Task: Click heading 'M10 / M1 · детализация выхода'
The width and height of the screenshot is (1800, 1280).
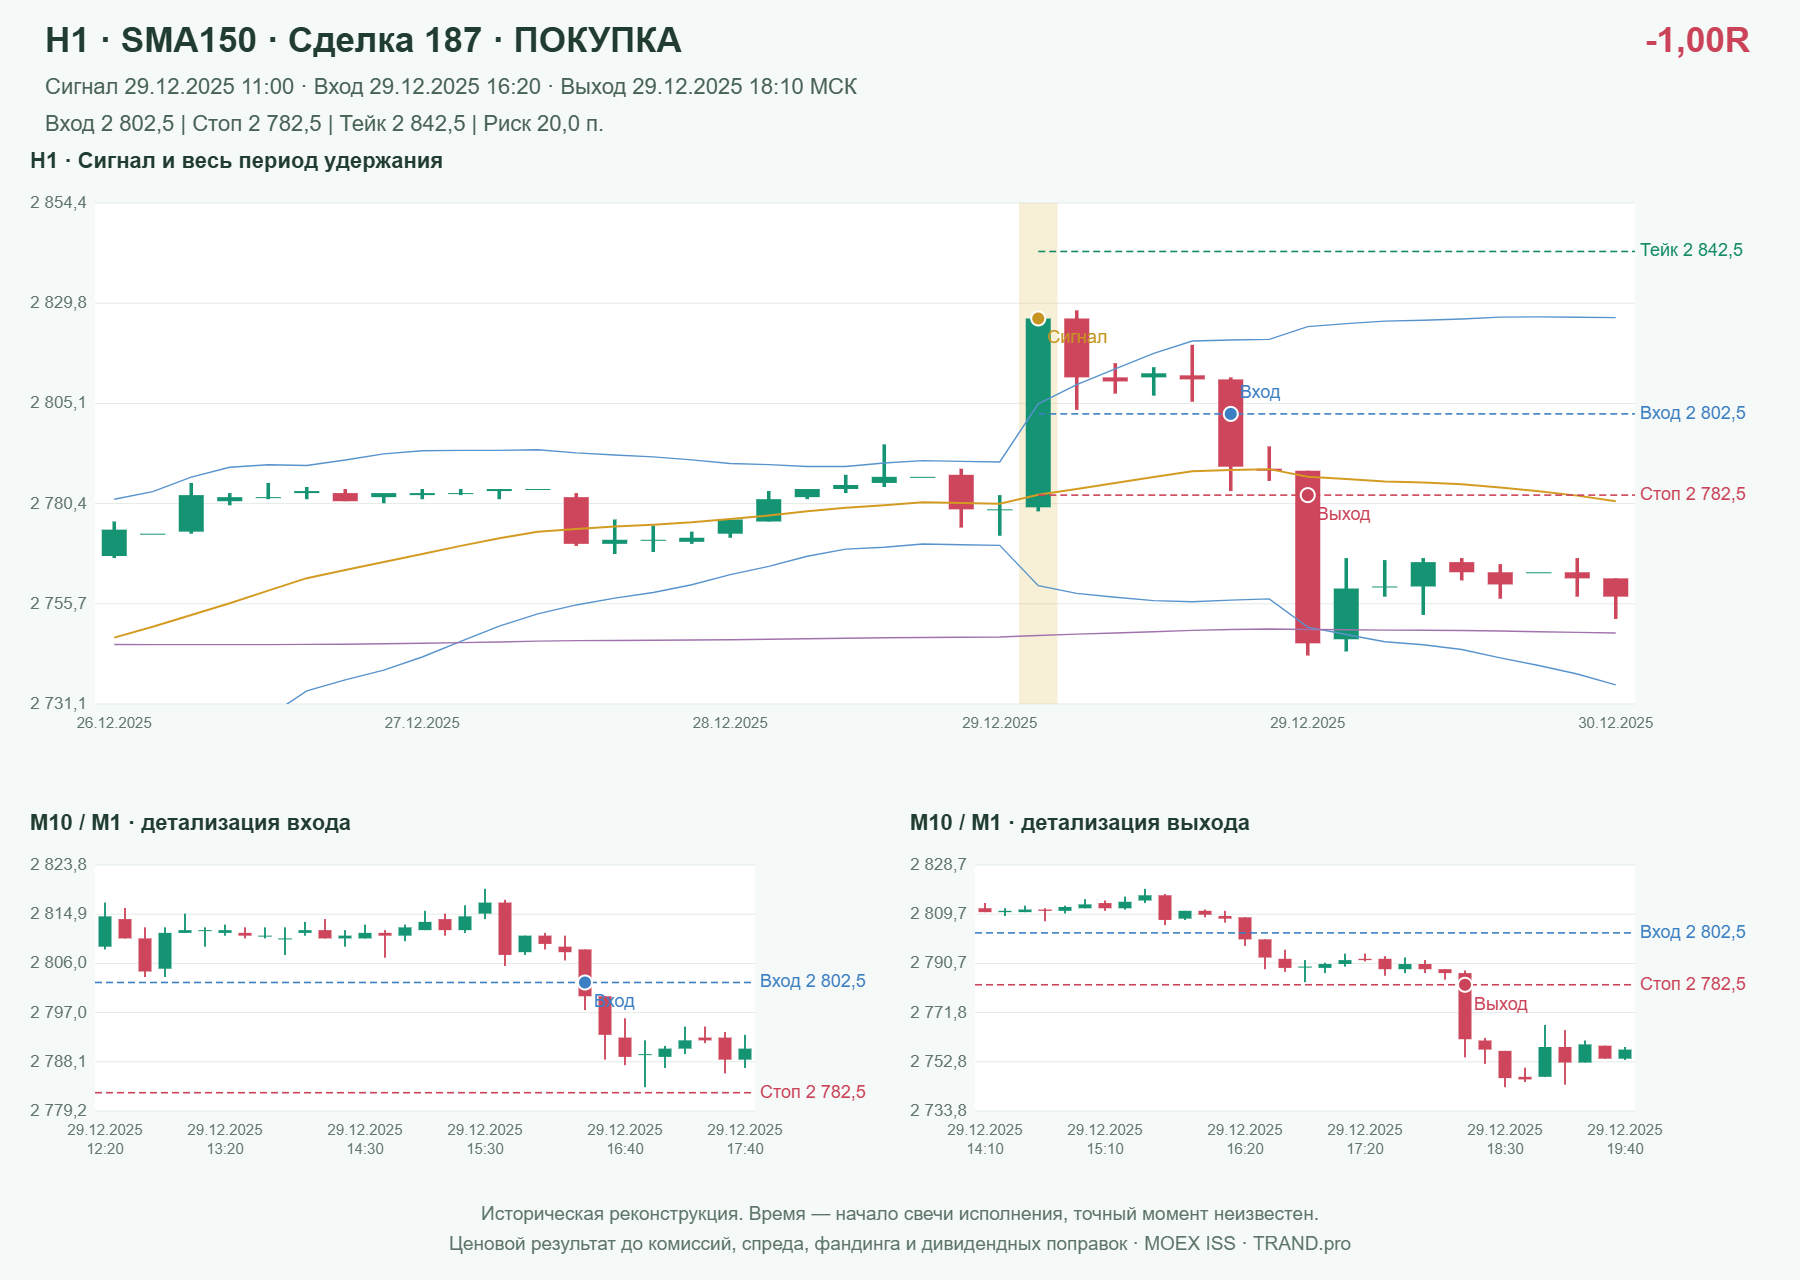Action: tap(1080, 823)
